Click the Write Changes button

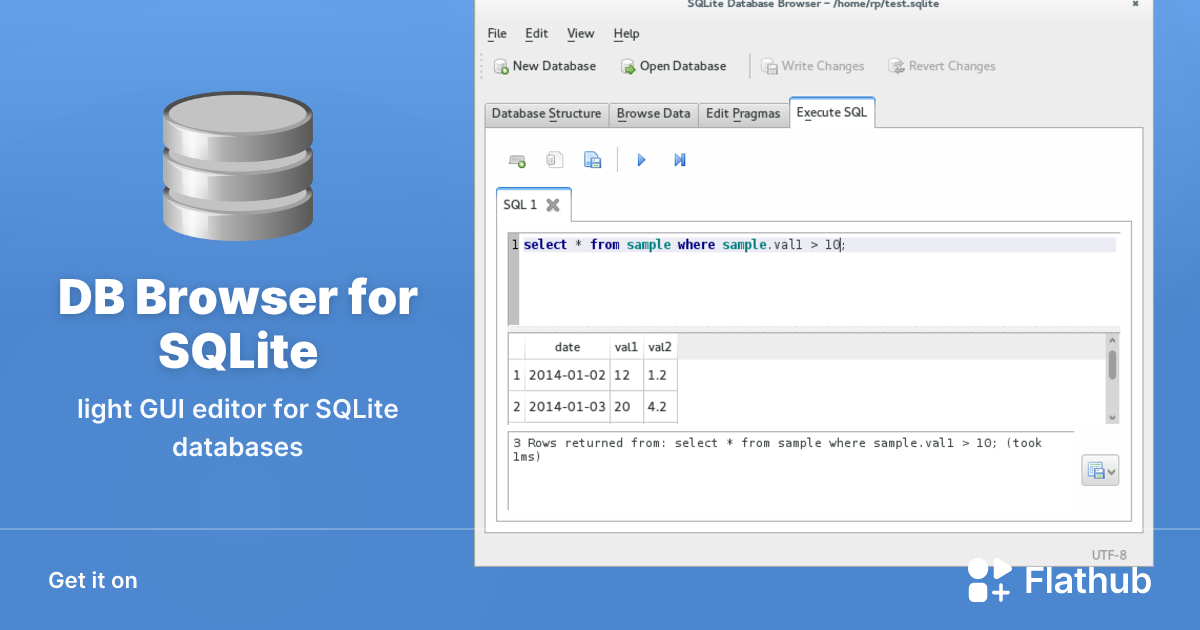(x=813, y=66)
